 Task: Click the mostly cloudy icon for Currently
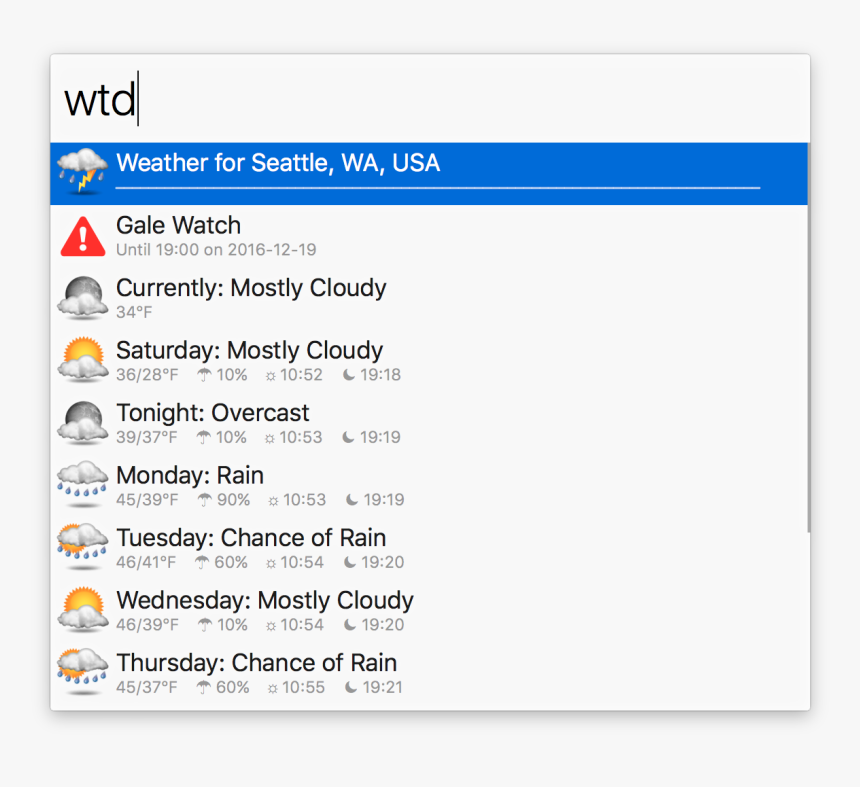pyautogui.click(x=82, y=297)
